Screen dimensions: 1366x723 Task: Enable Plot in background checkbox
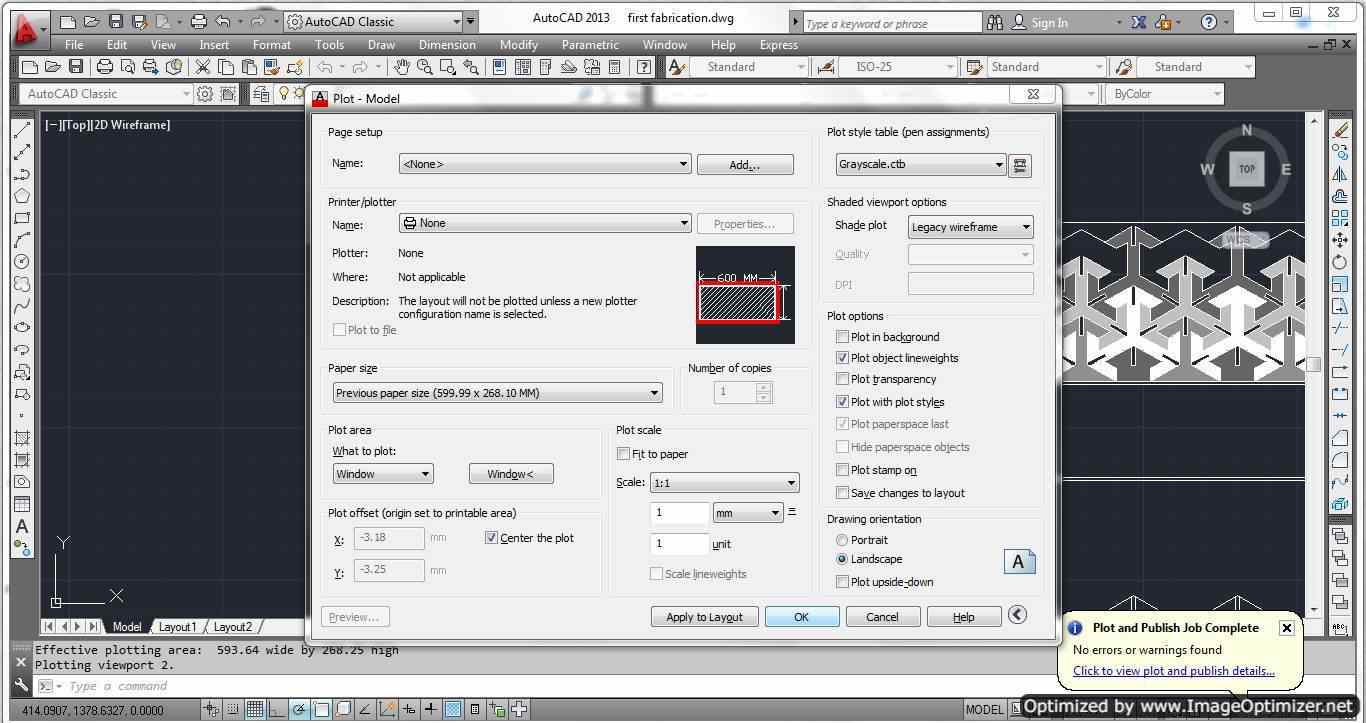tap(842, 337)
